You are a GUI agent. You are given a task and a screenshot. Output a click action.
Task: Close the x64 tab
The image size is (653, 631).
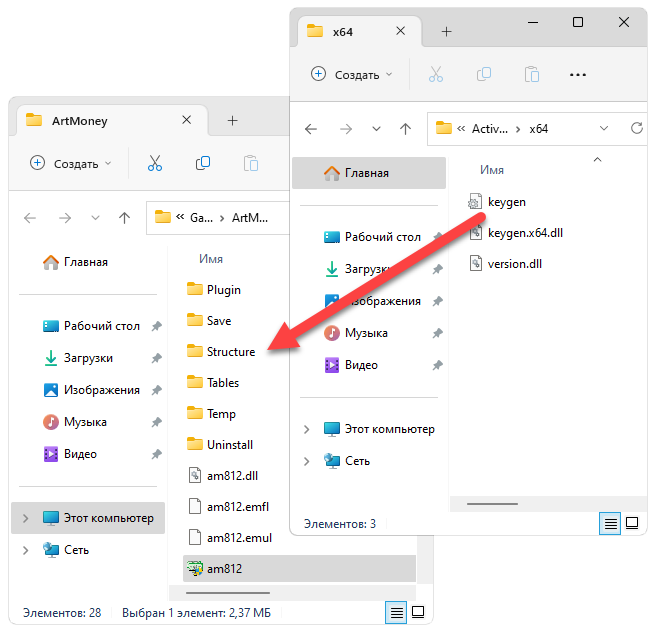400,31
